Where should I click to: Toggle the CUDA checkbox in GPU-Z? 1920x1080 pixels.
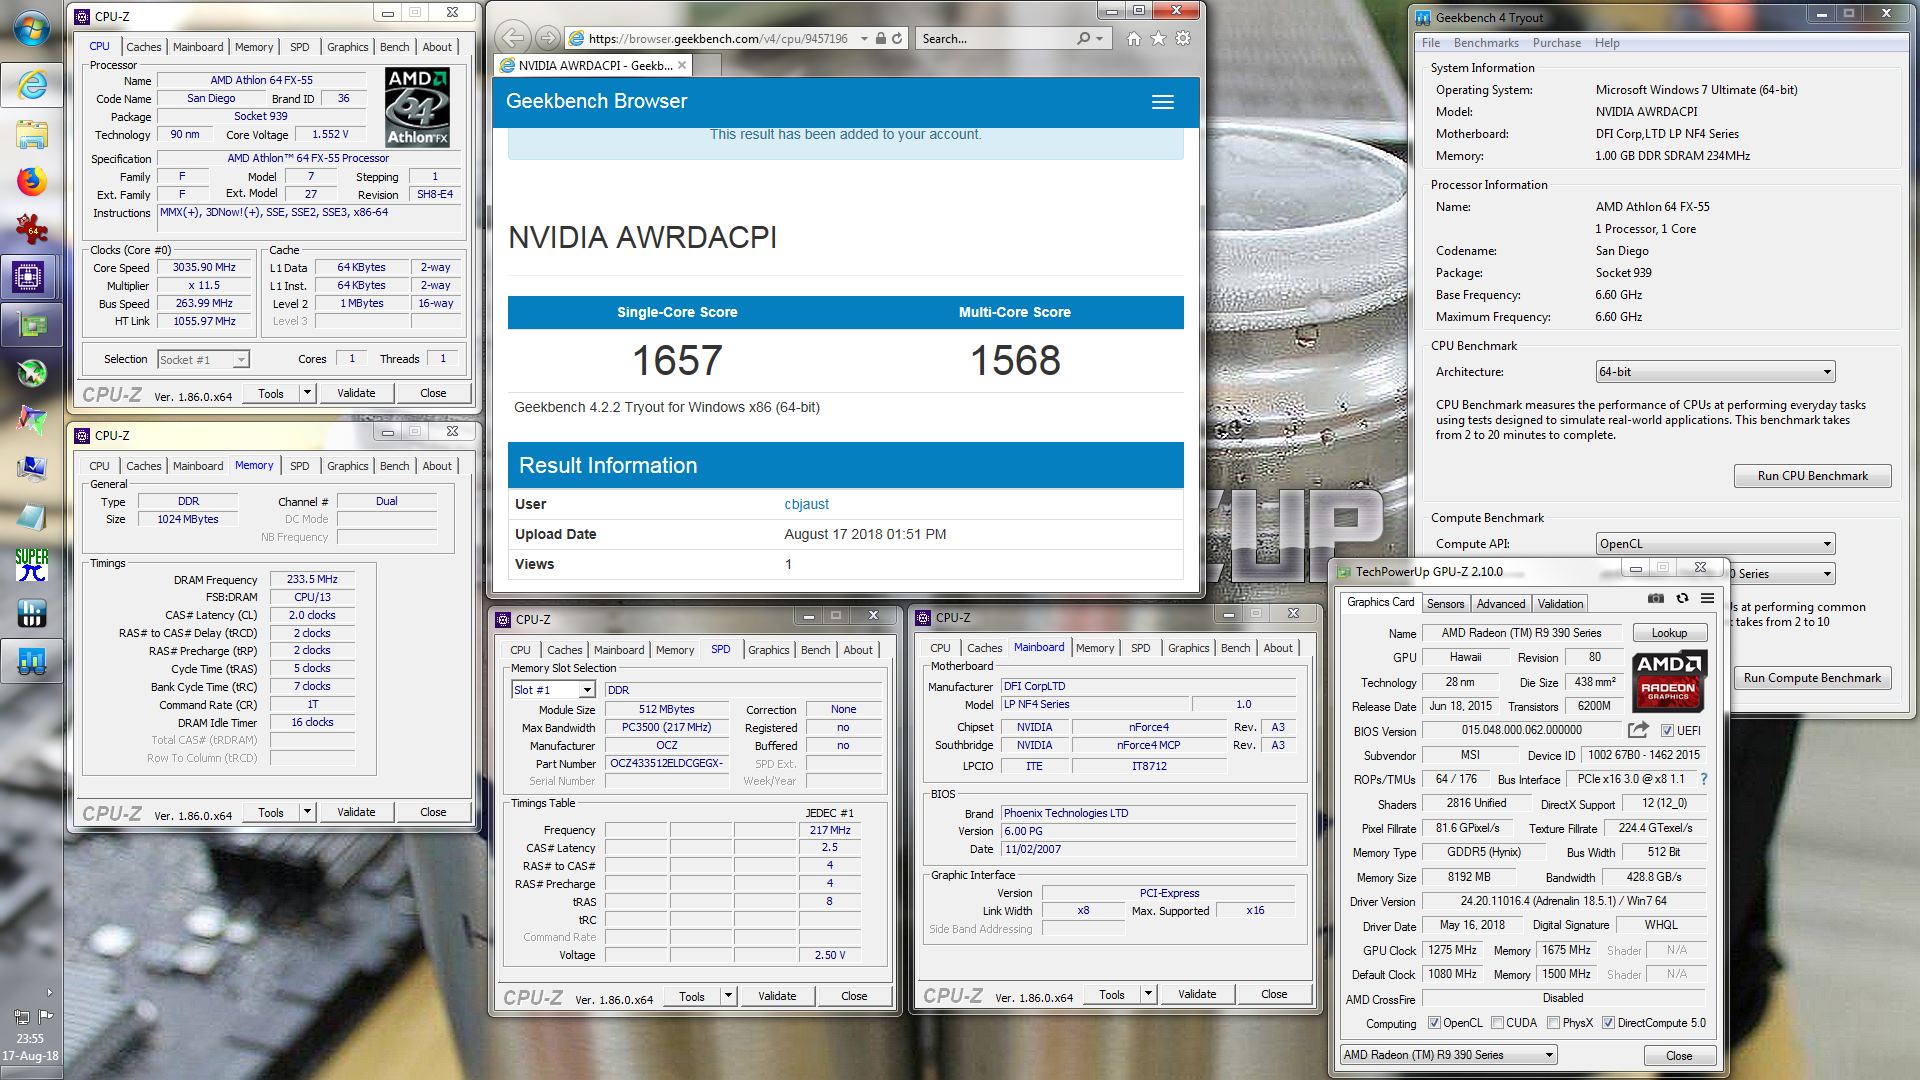tap(1497, 1023)
